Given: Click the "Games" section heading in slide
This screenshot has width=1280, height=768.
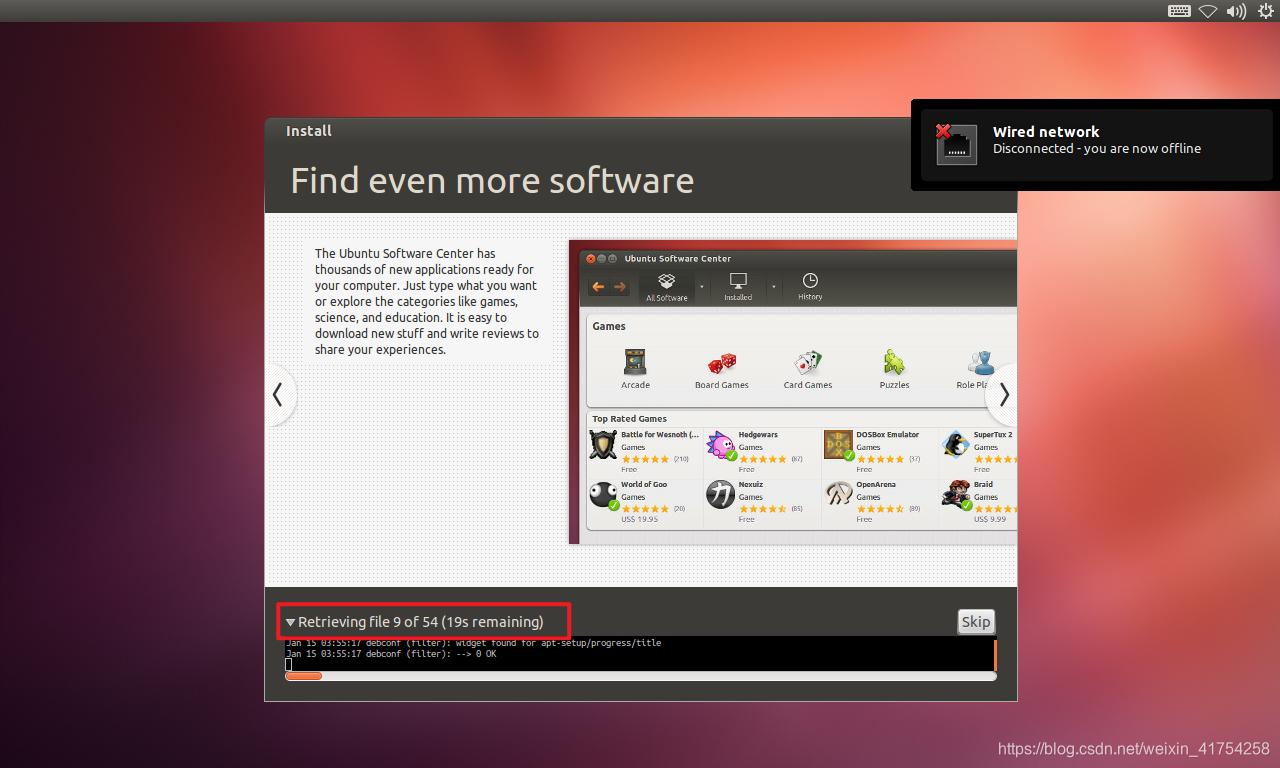Looking at the screenshot, I should [609, 326].
